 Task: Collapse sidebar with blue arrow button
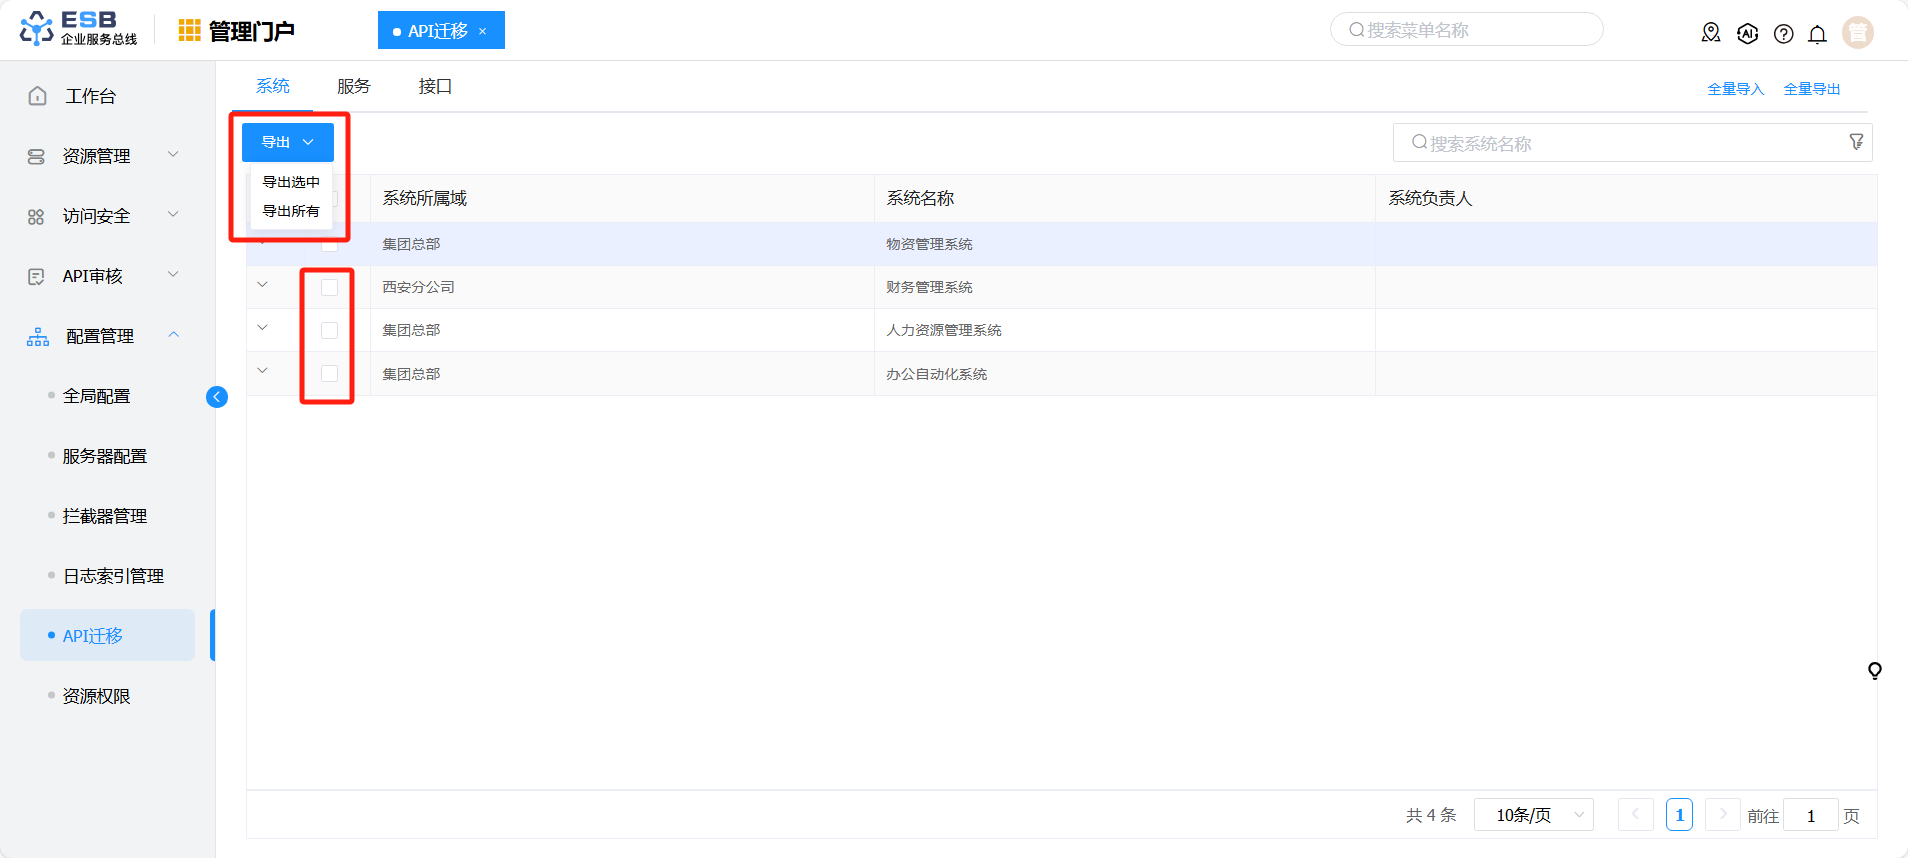click(x=216, y=397)
